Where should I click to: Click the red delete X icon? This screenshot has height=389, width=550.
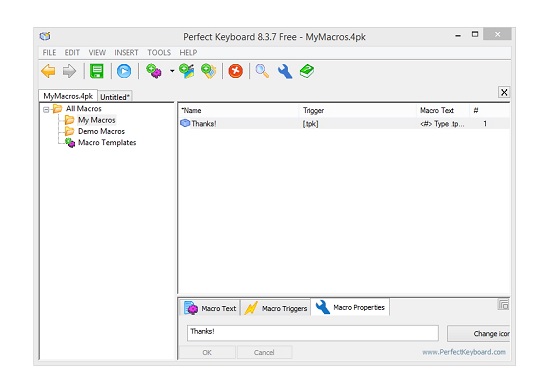click(236, 71)
